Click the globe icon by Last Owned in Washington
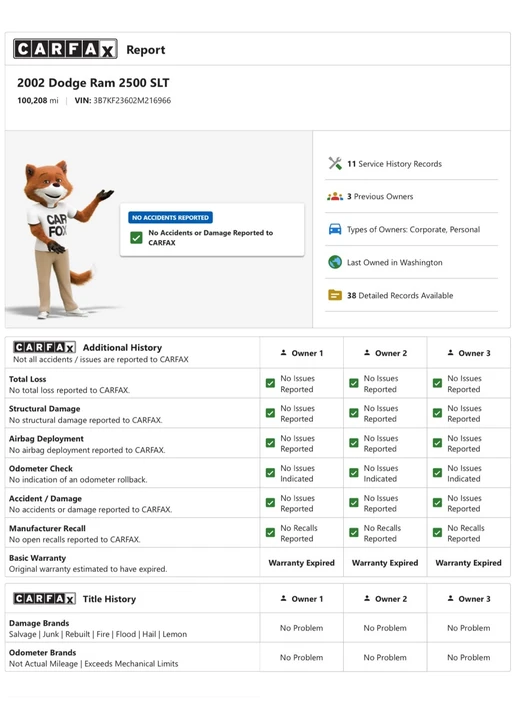This screenshot has height=720, width=528. (335, 262)
